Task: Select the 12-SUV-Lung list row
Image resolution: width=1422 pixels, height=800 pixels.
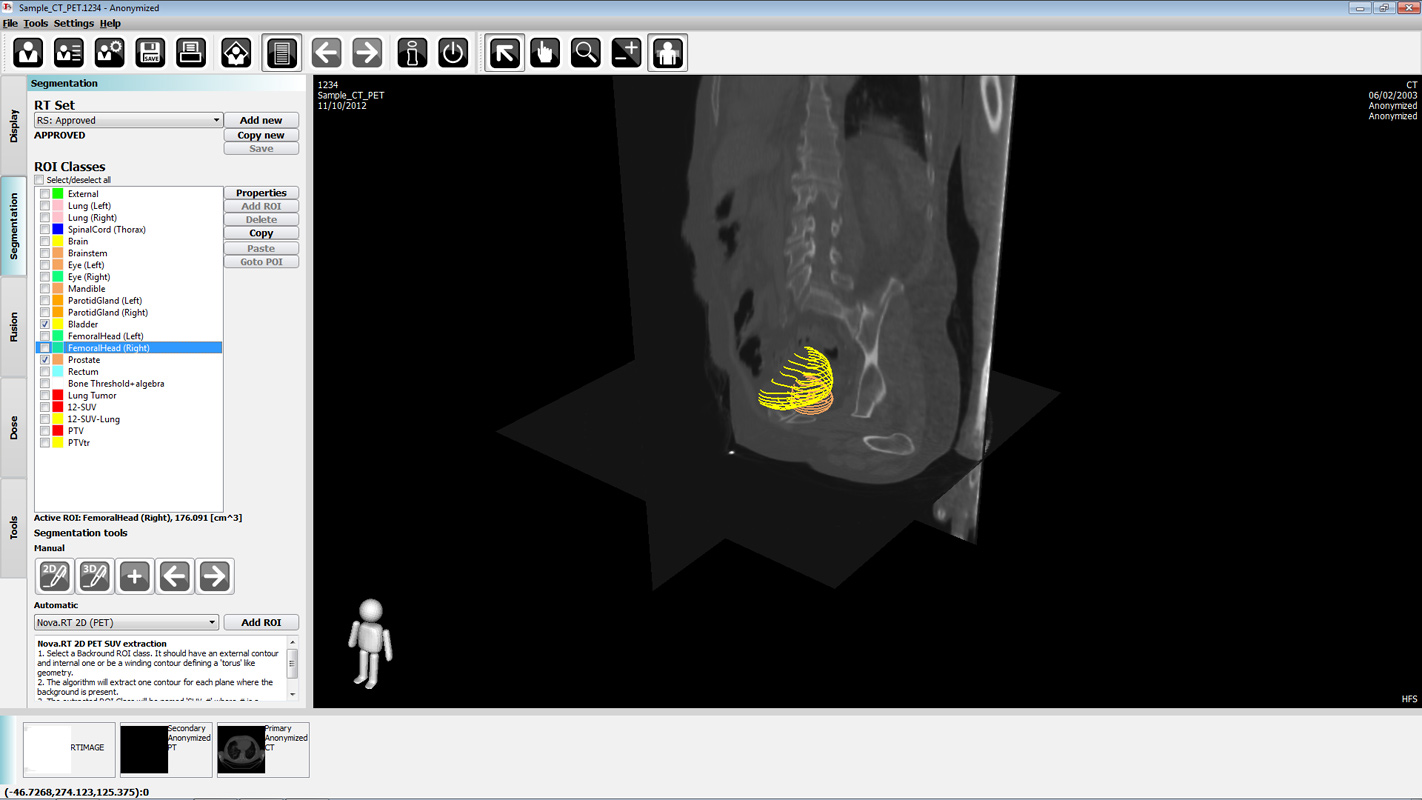Action: click(129, 419)
